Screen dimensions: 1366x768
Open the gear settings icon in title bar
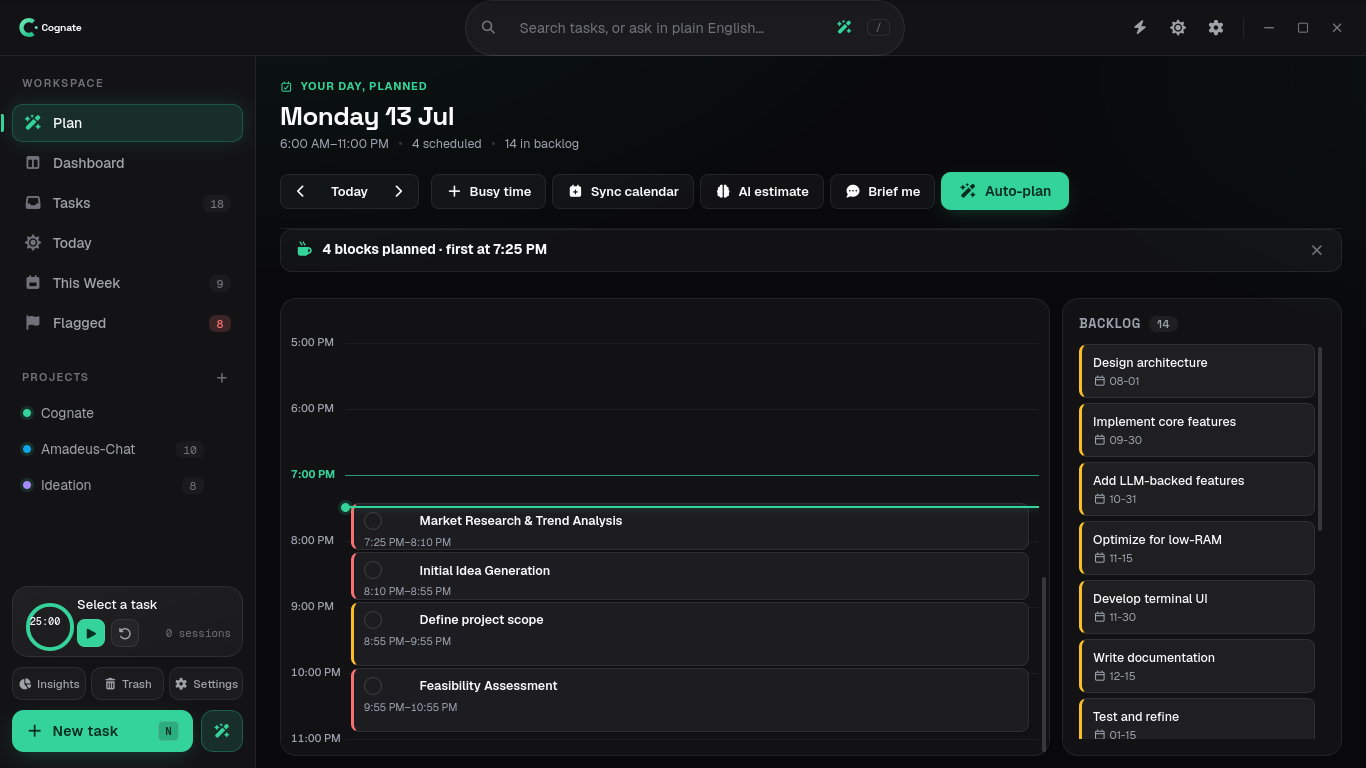point(1216,28)
